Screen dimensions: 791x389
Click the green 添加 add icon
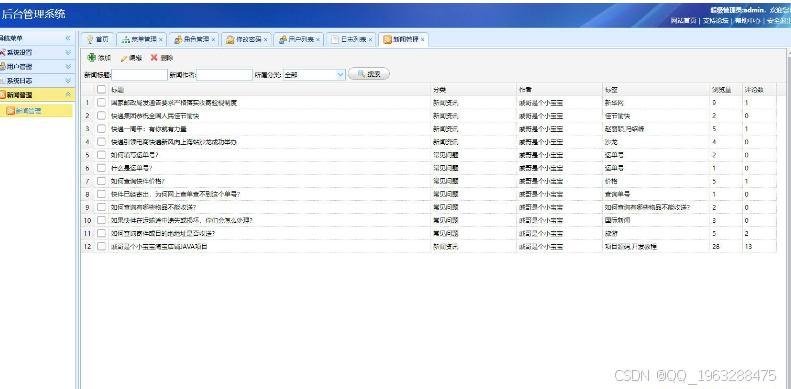pyautogui.click(x=91, y=58)
